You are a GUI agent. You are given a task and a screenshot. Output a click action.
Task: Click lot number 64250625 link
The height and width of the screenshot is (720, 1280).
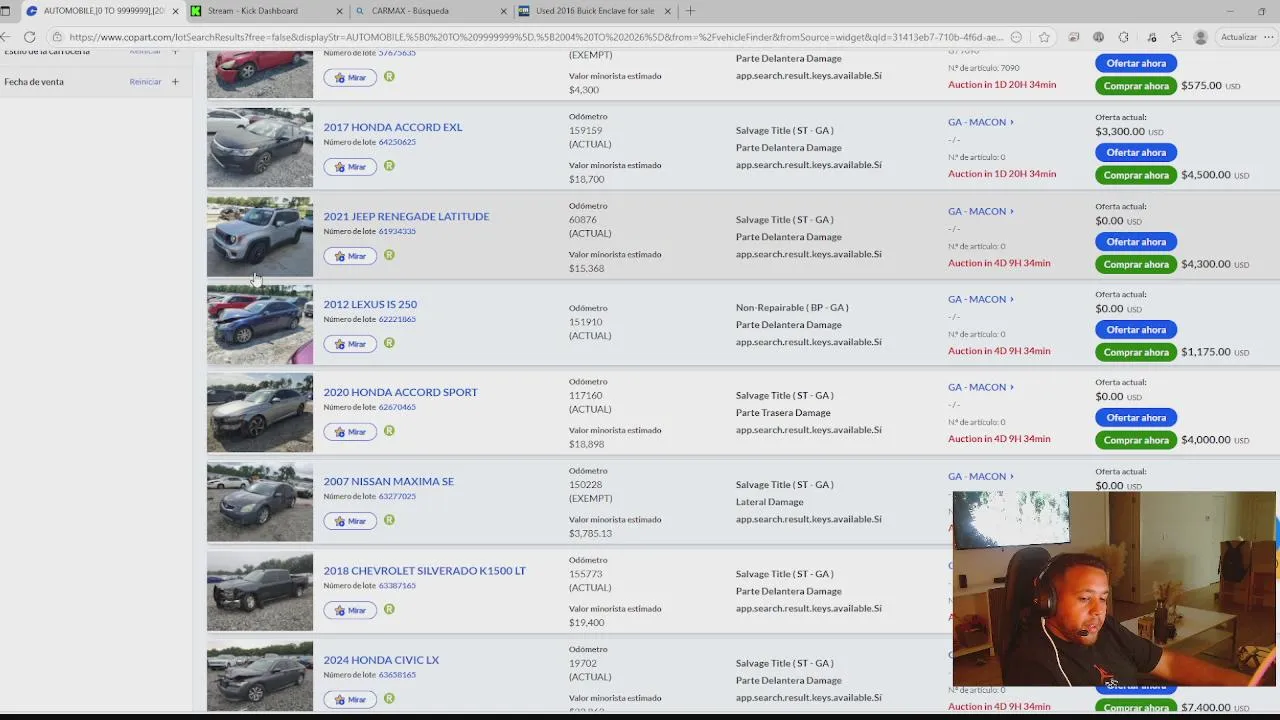pyautogui.click(x=397, y=142)
